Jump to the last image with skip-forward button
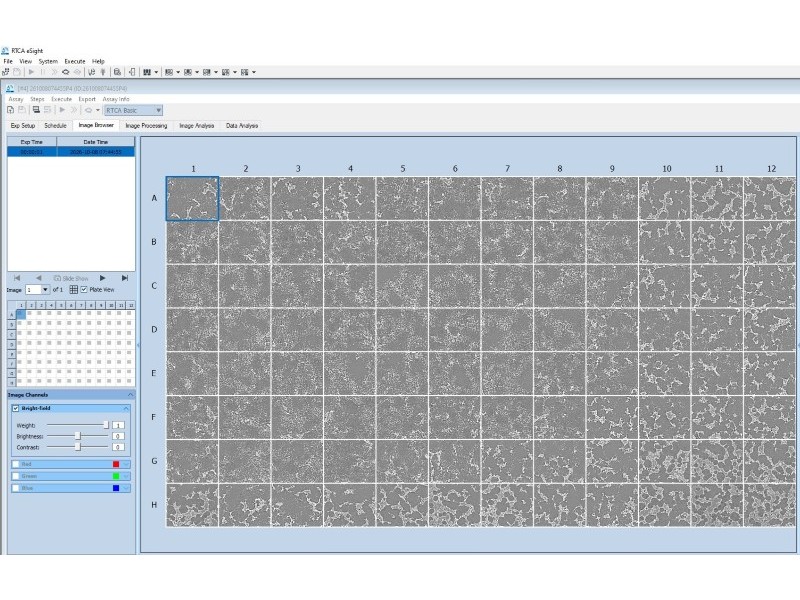 (124, 278)
